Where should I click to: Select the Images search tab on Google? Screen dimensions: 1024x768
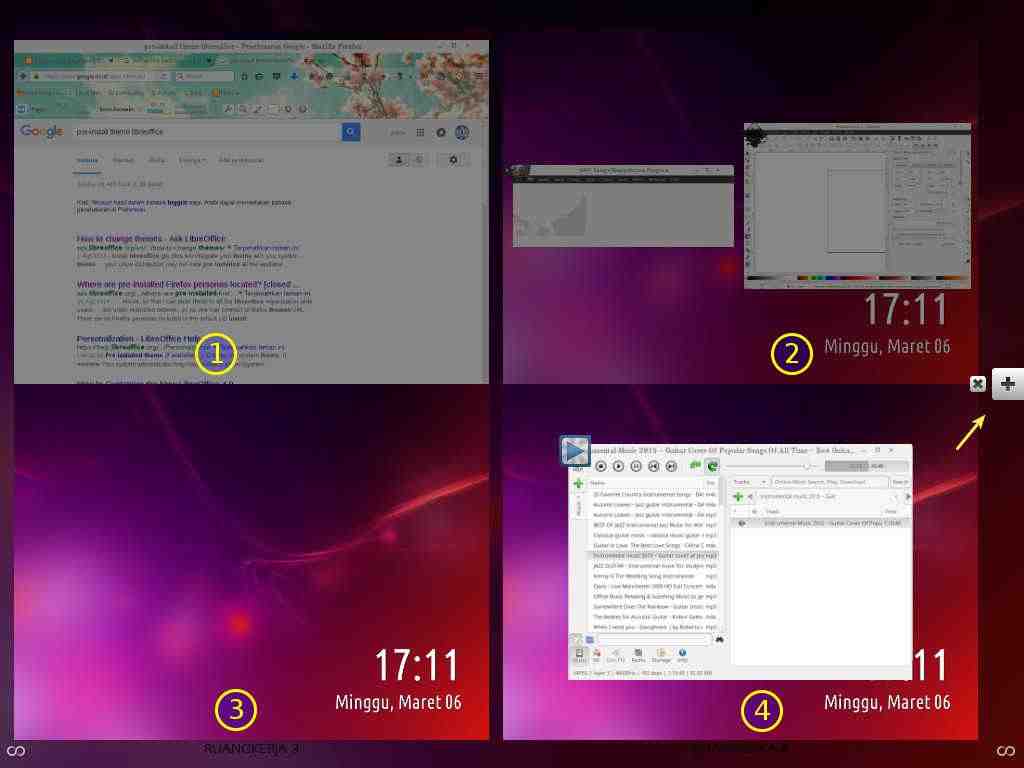[x=123, y=160]
